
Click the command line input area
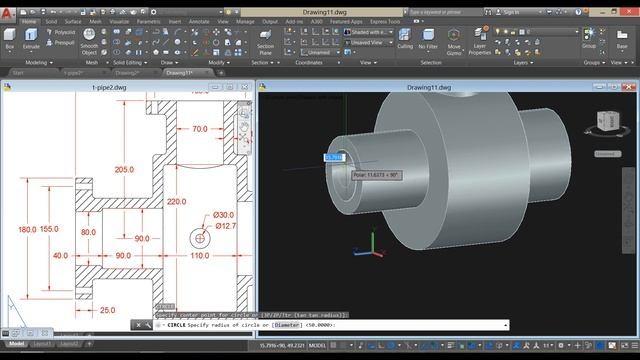tap(331, 325)
